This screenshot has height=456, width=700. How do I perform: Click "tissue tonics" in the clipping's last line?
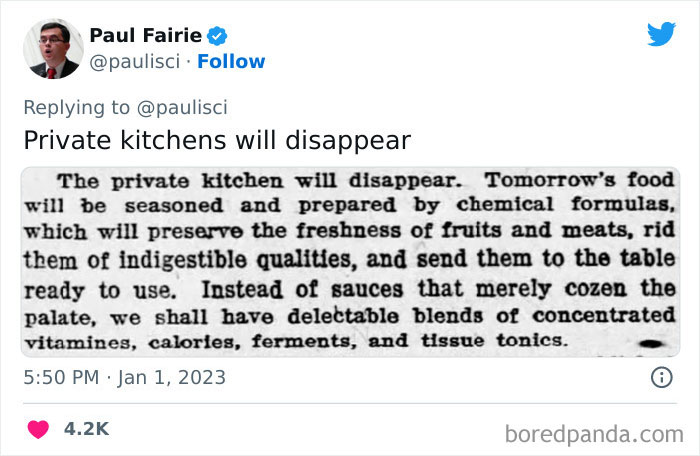point(506,340)
